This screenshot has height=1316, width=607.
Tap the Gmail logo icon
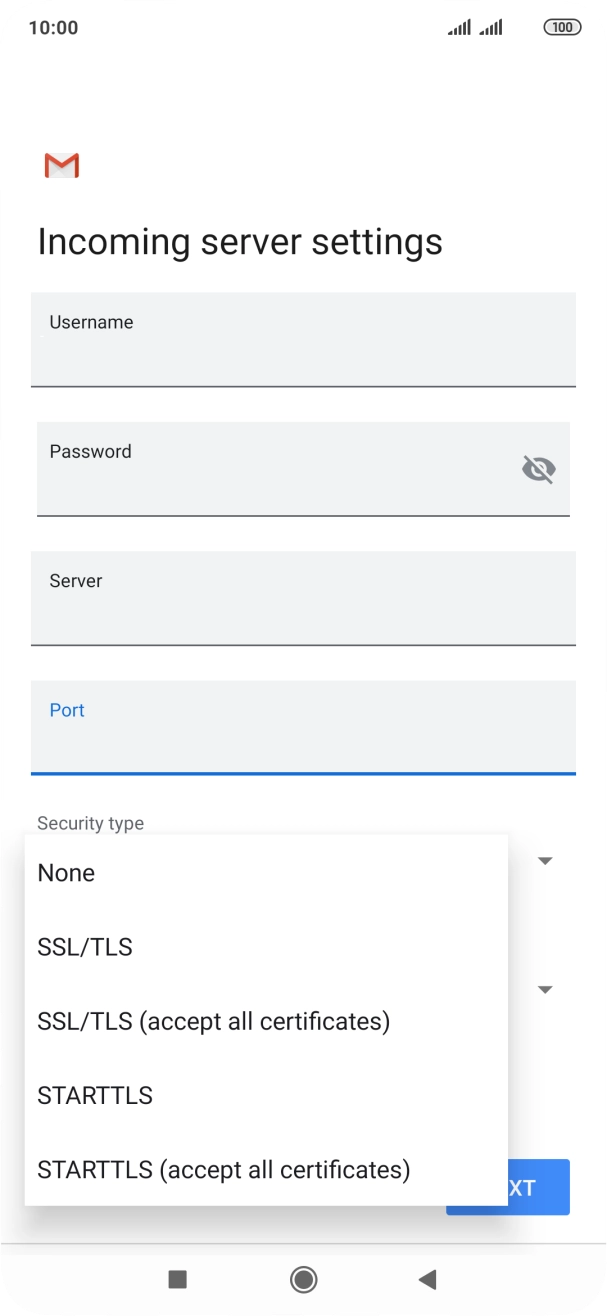click(62, 166)
